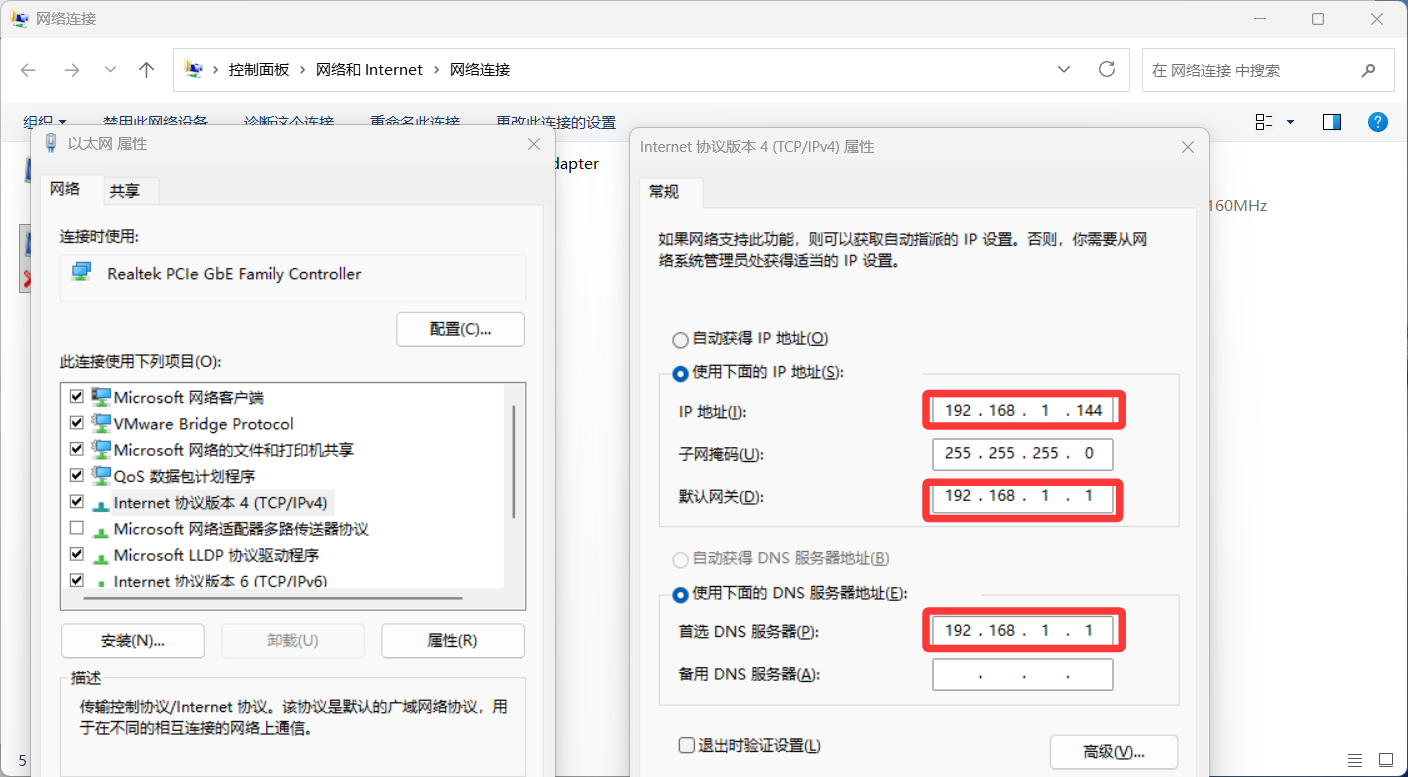
Task: Click the Back navigation arrow
Action: [x=28, y=70]
